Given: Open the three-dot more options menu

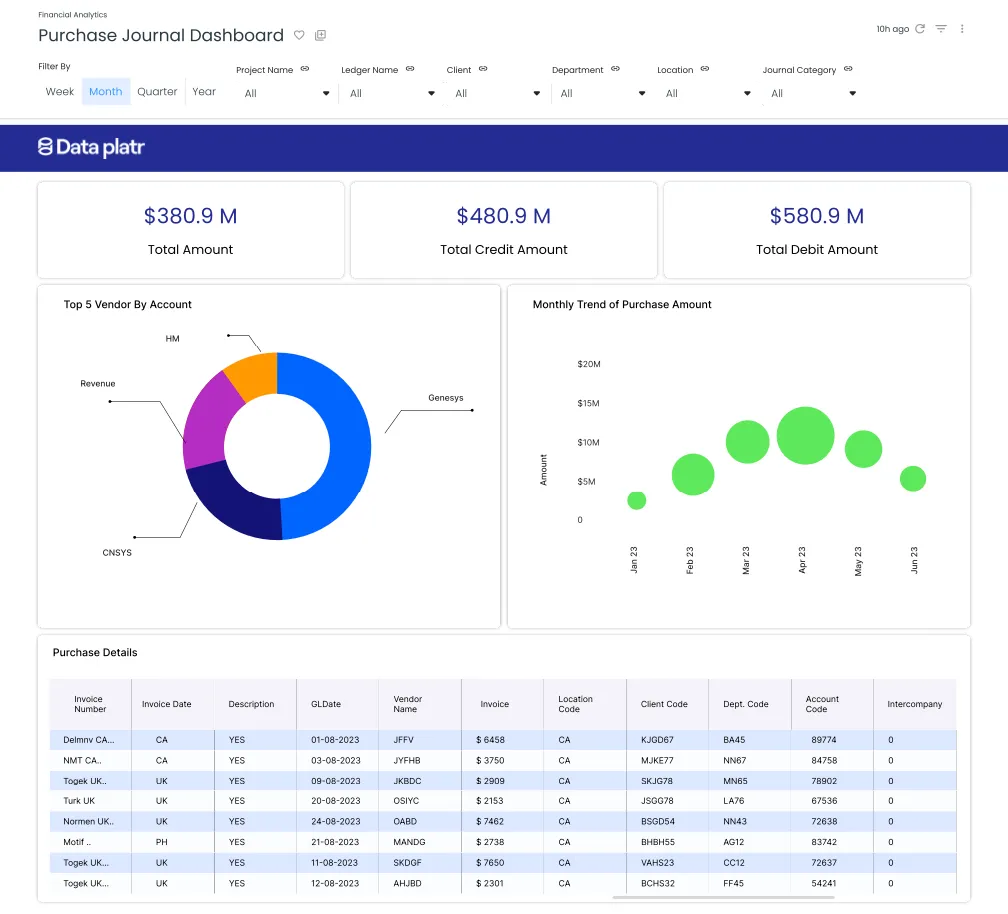Looking at the screenshot, I should 962,29.
